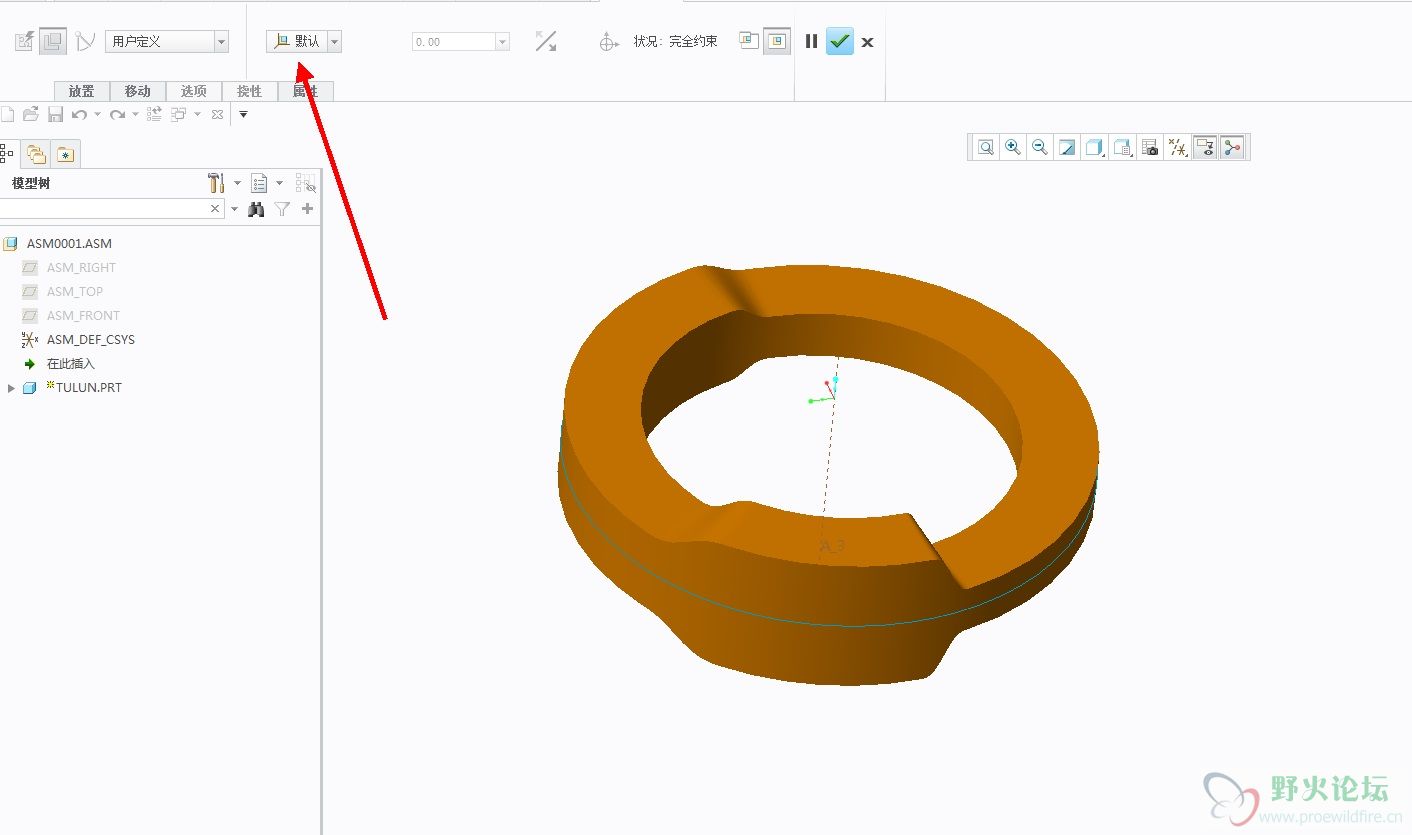Toggle manual placement mode icon
Screen dimensions: 1412x835
53,42
